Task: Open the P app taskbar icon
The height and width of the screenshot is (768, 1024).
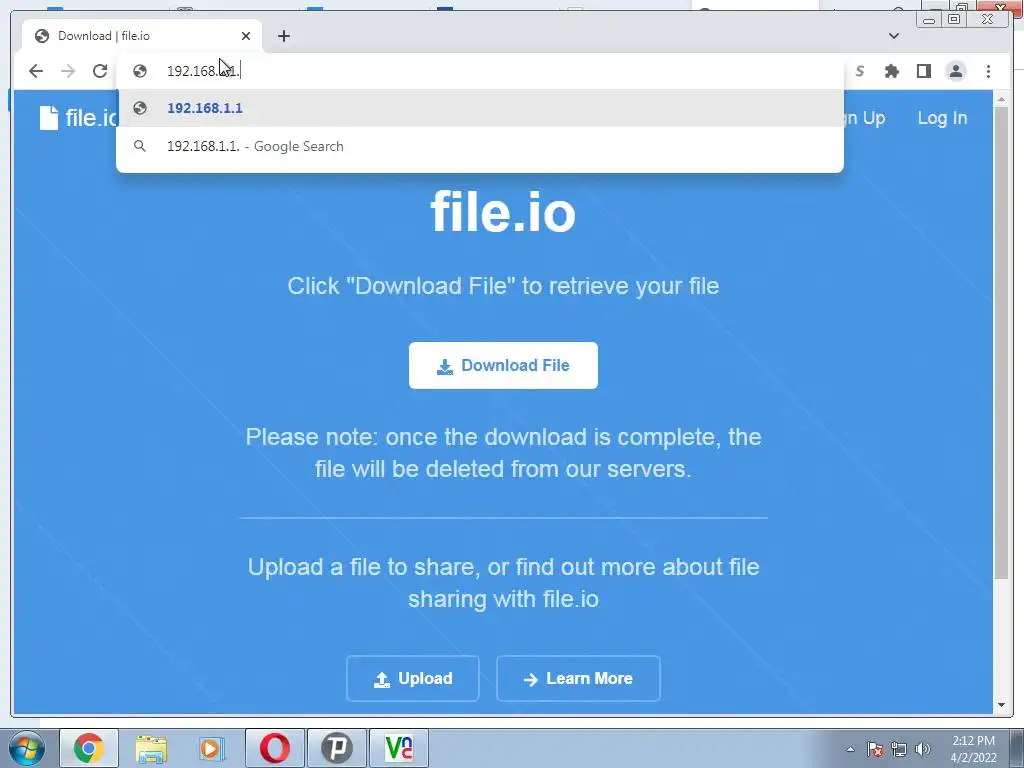Action: pos(337,748)
